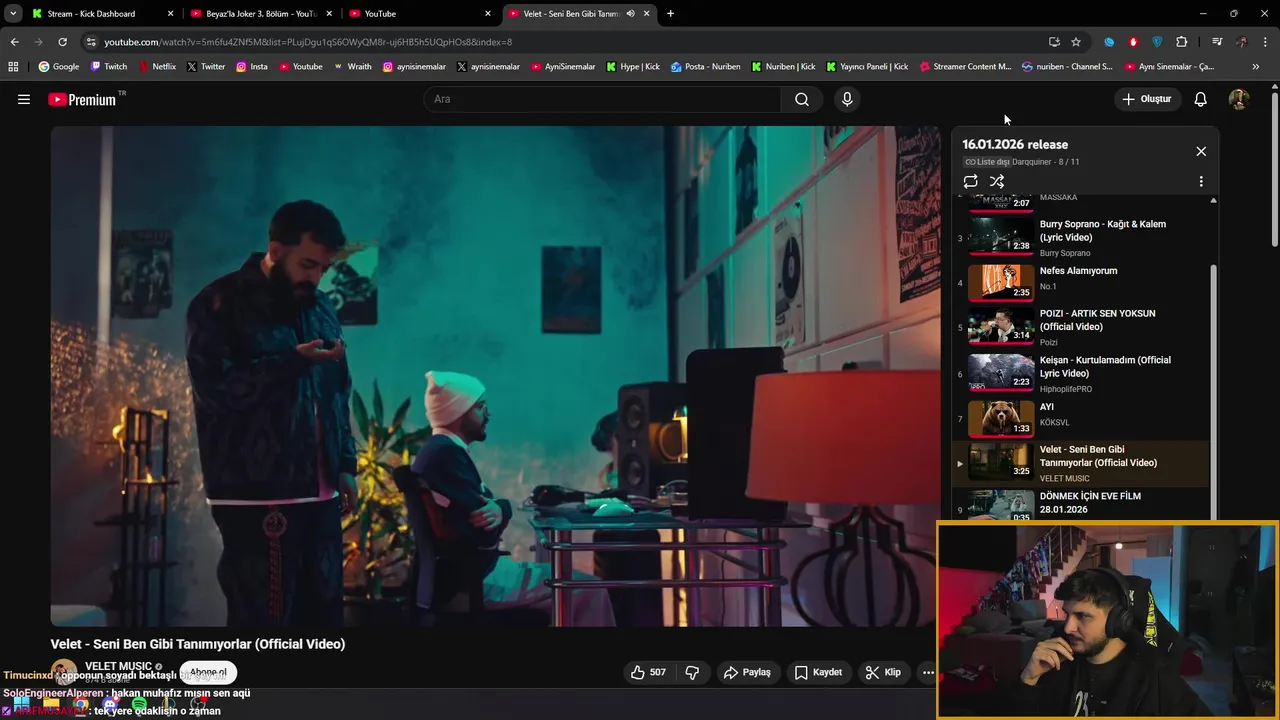Viewport: 1280px width, 720px height.
Task: Click the search magnifier button
Action: pyautogui.click(x=802, y=99)
